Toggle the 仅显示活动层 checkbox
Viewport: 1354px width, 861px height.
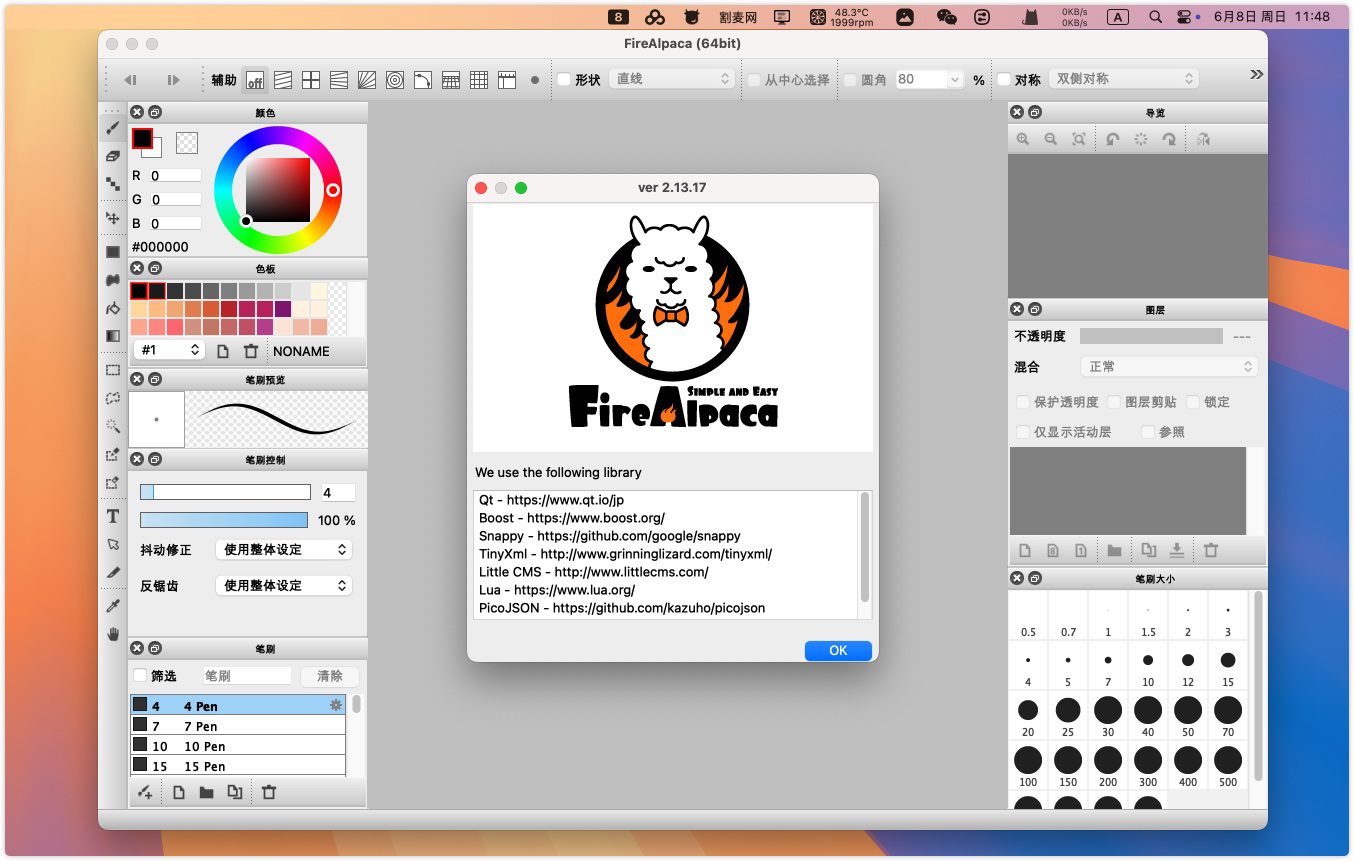tap(1023, 432)
